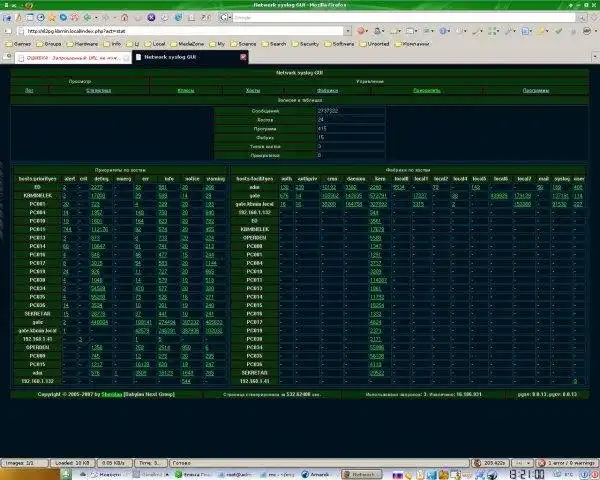Open the Science bookmarks folder

(243, 44)
